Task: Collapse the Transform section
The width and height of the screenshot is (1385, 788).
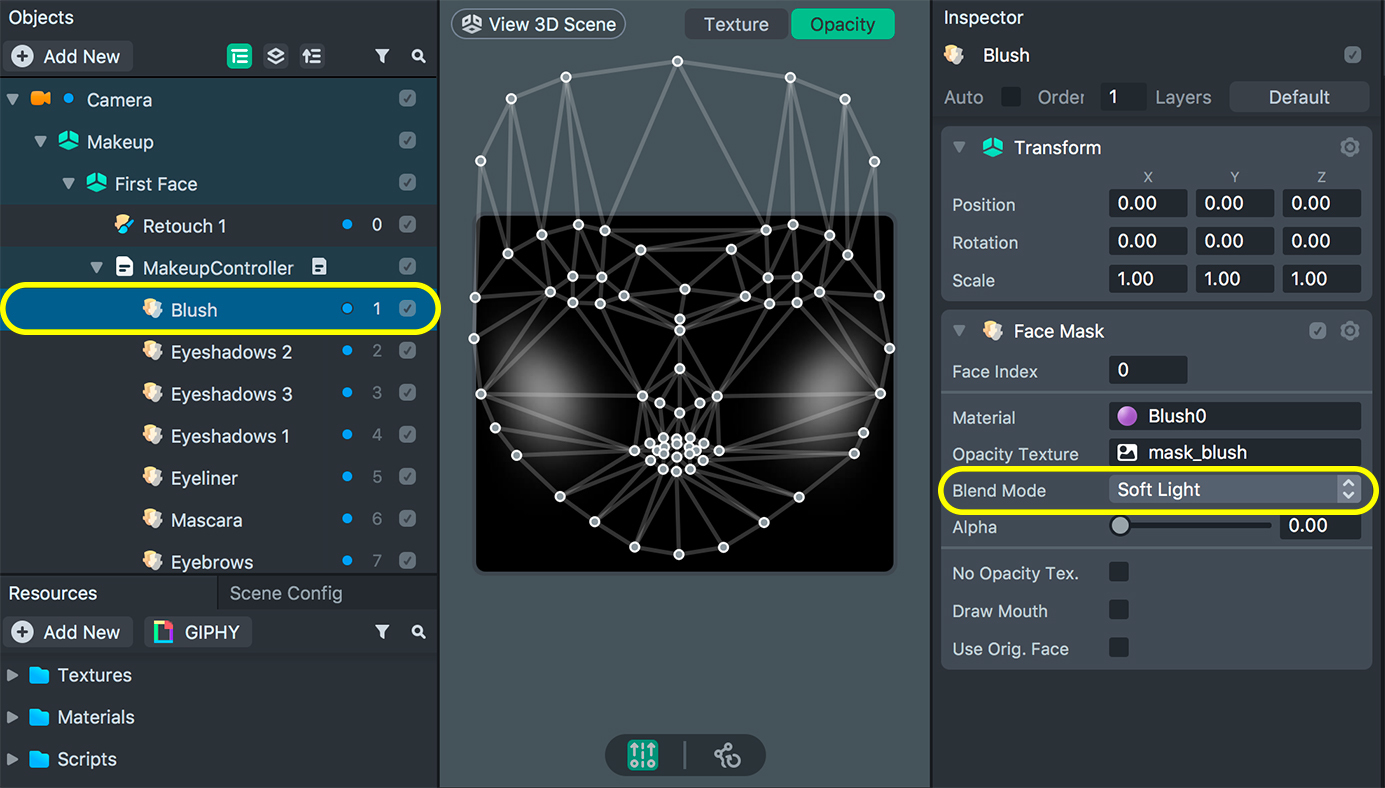Action: point(959,148)
